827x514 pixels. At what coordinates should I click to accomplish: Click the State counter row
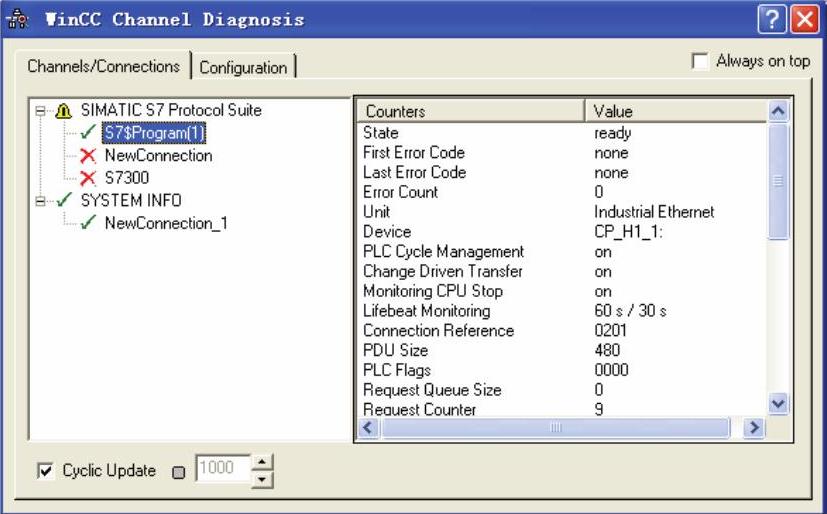[562, 133]
